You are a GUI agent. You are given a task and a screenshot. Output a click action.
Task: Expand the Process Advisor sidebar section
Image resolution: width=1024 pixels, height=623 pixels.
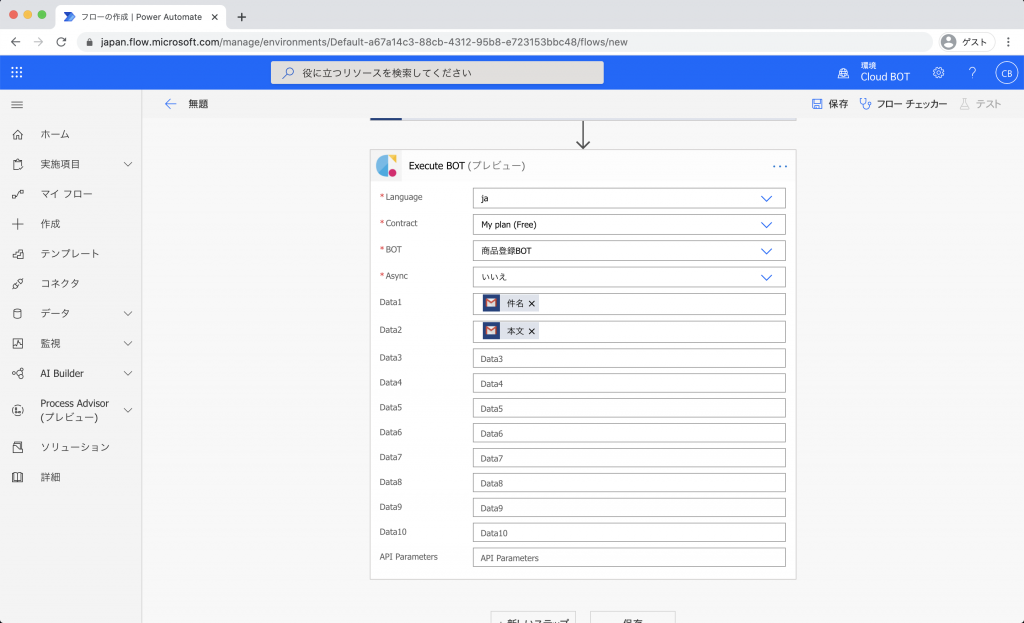(x=128, y=410)
